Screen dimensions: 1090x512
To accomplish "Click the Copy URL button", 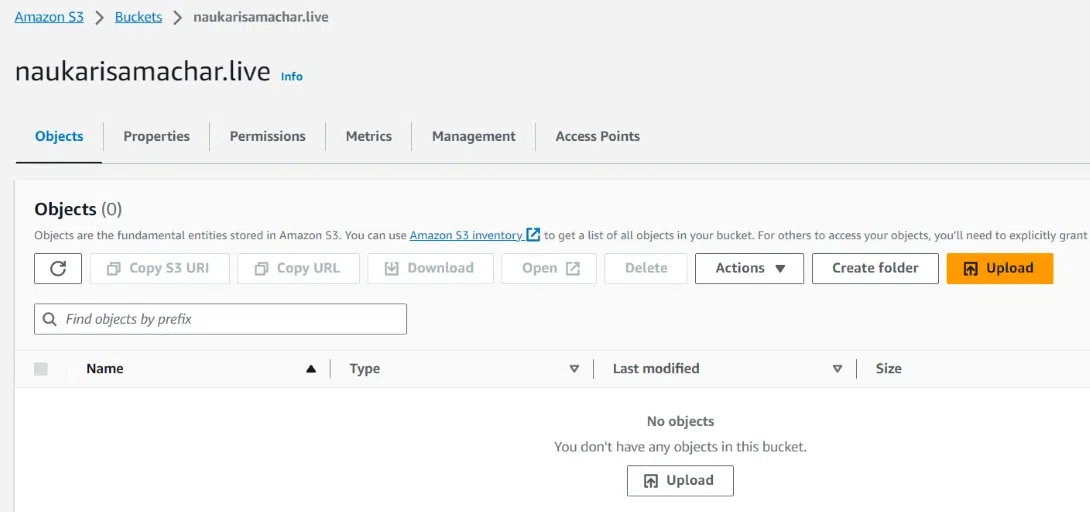I will [297, 268].
